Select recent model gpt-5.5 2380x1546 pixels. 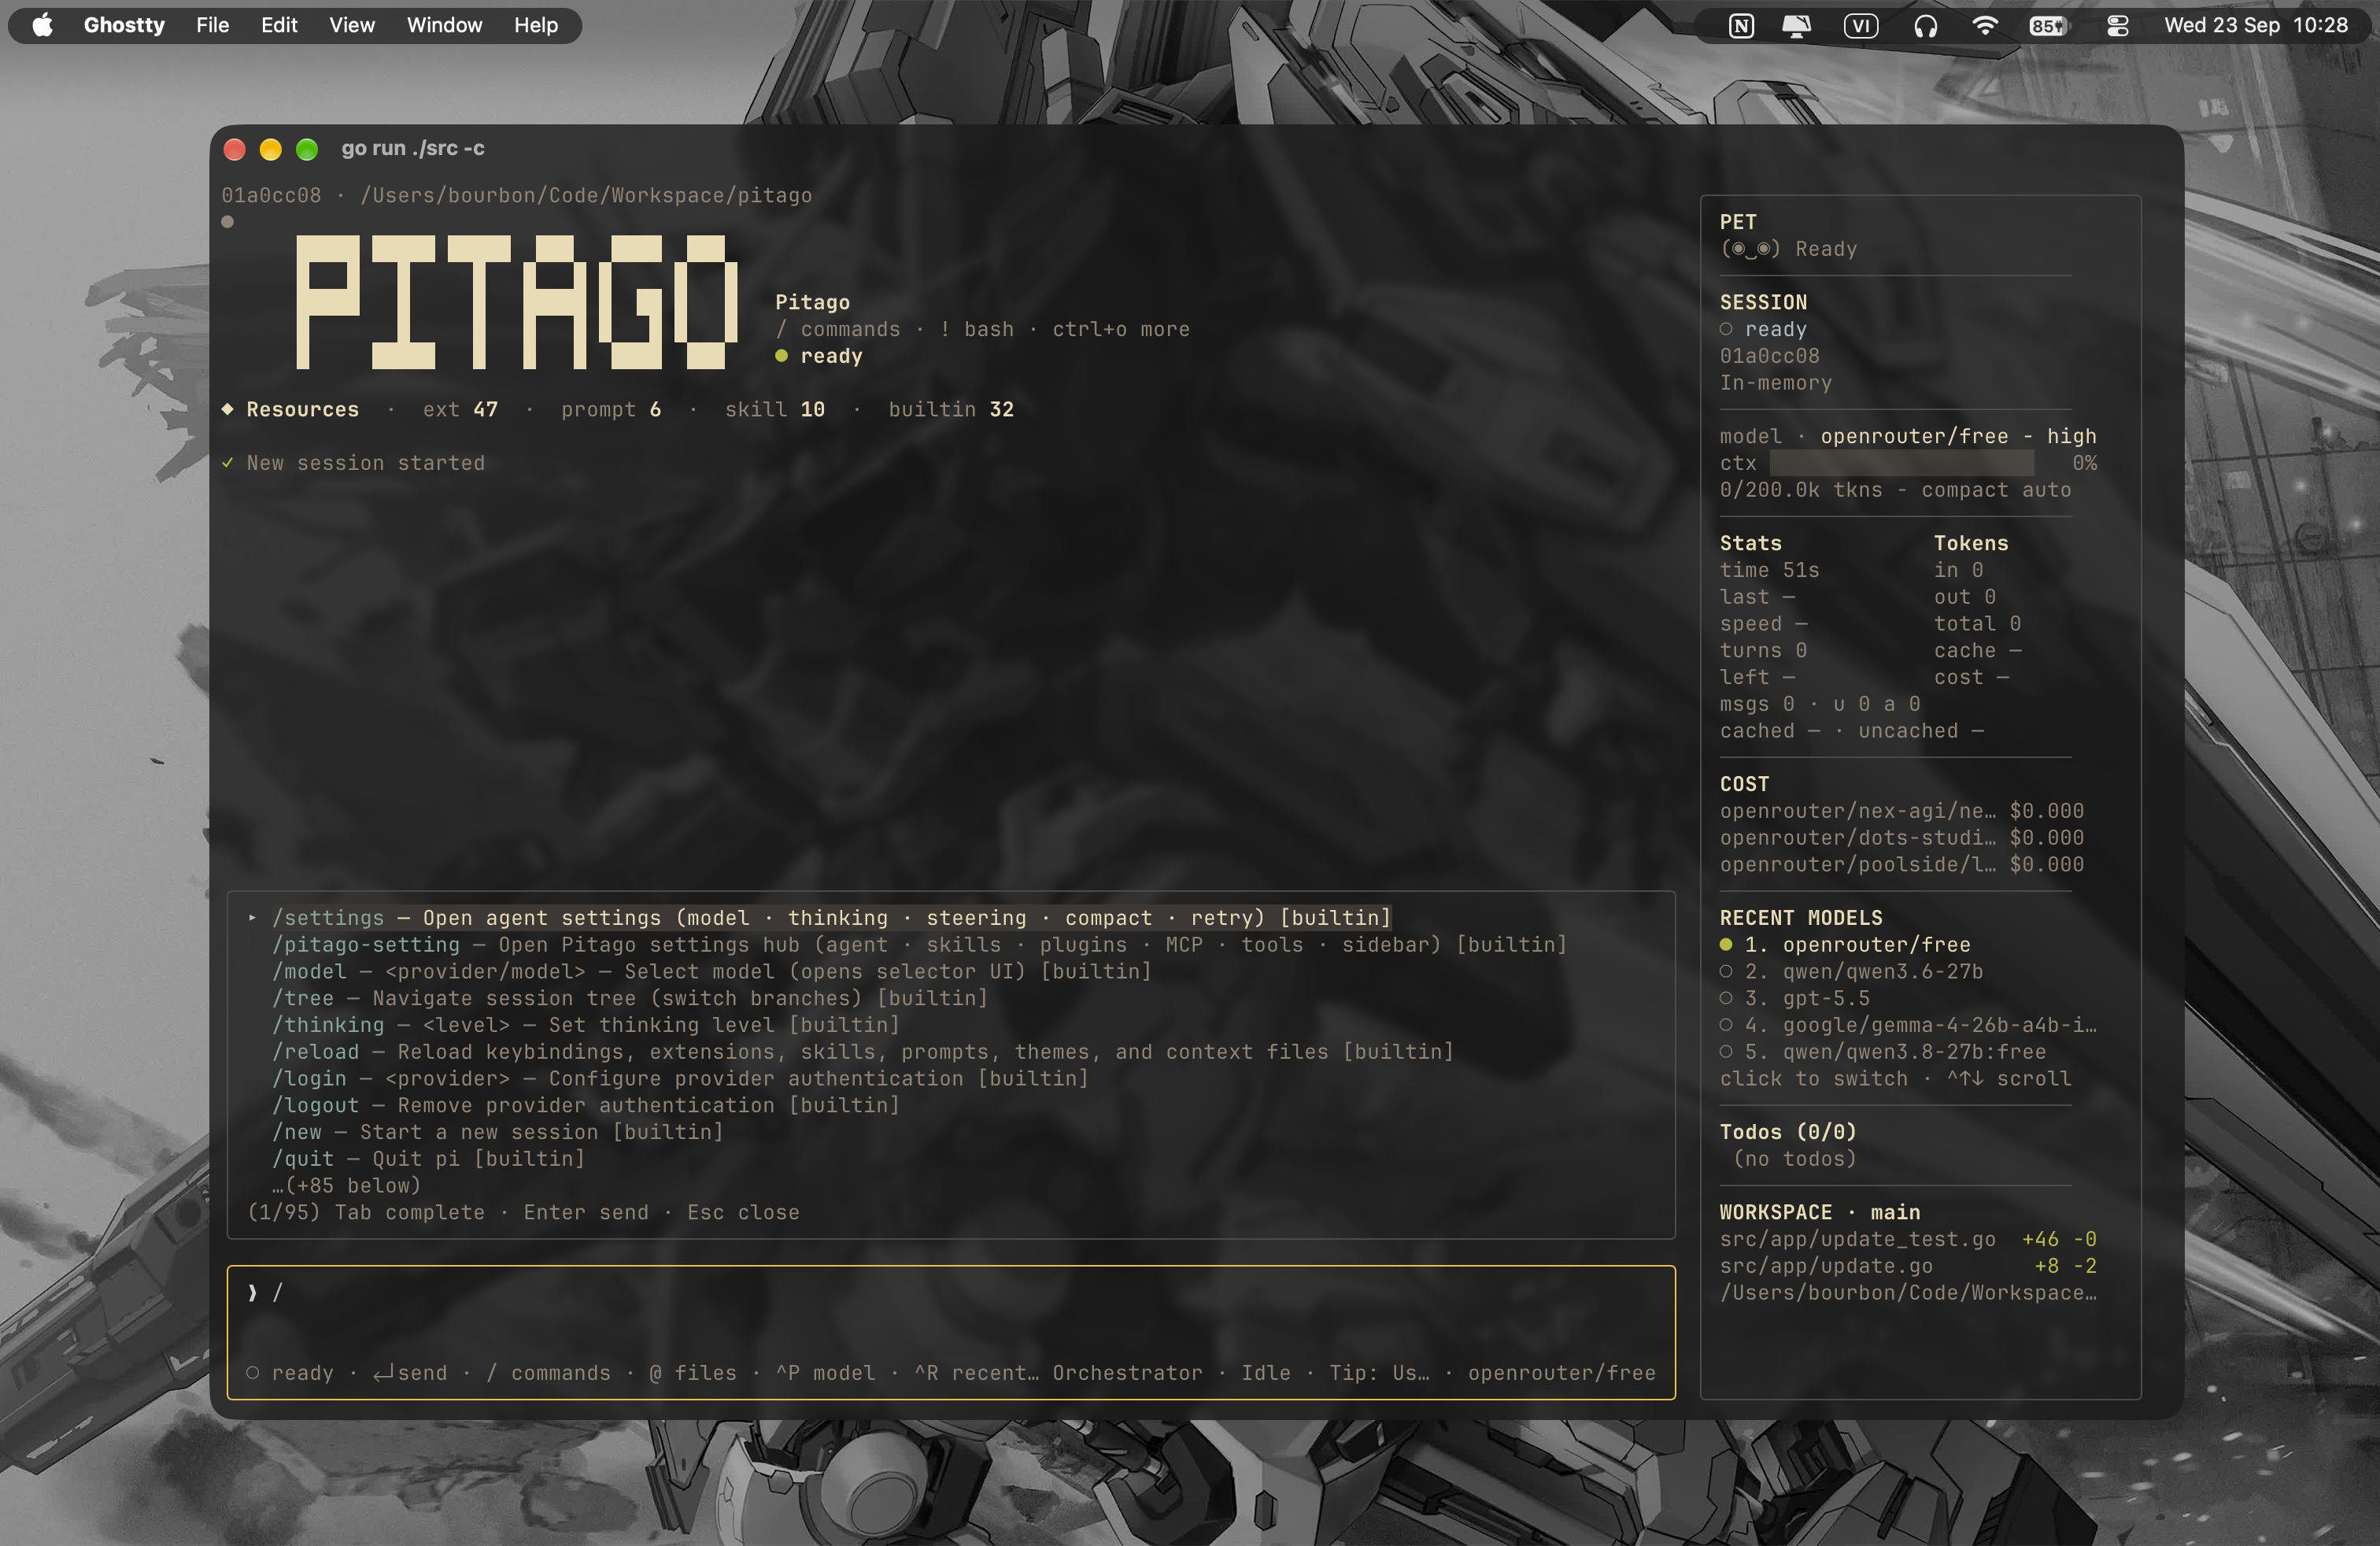coord(1795,998)
